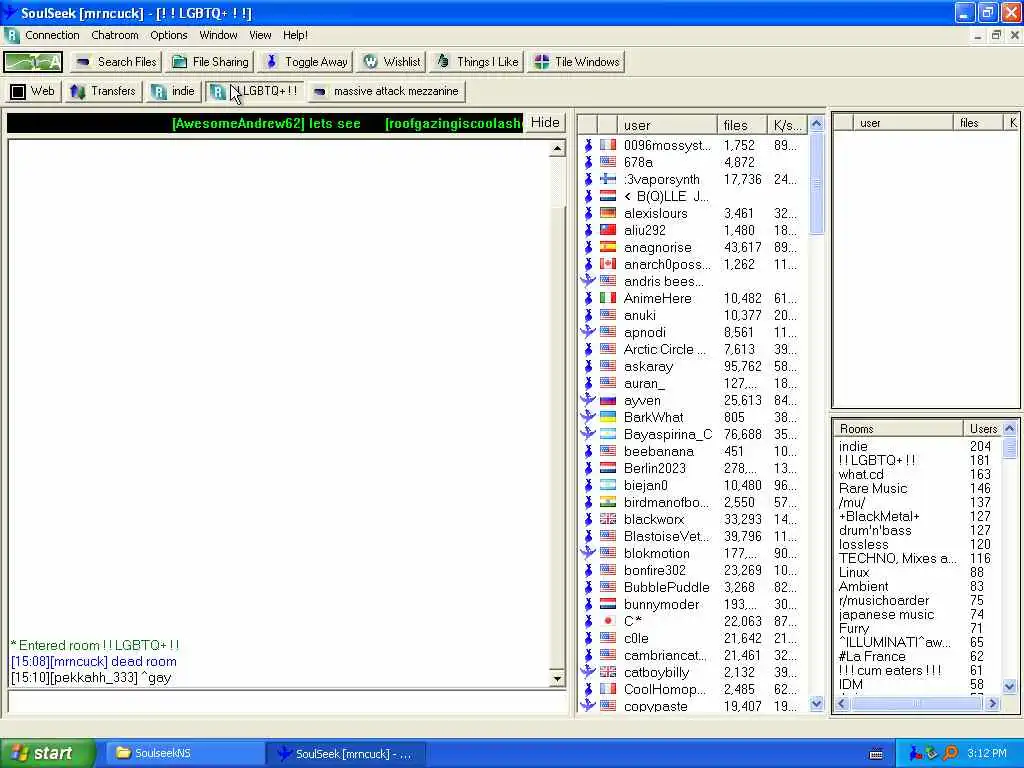Click the away bird icon for andris bees

(588, 281)
